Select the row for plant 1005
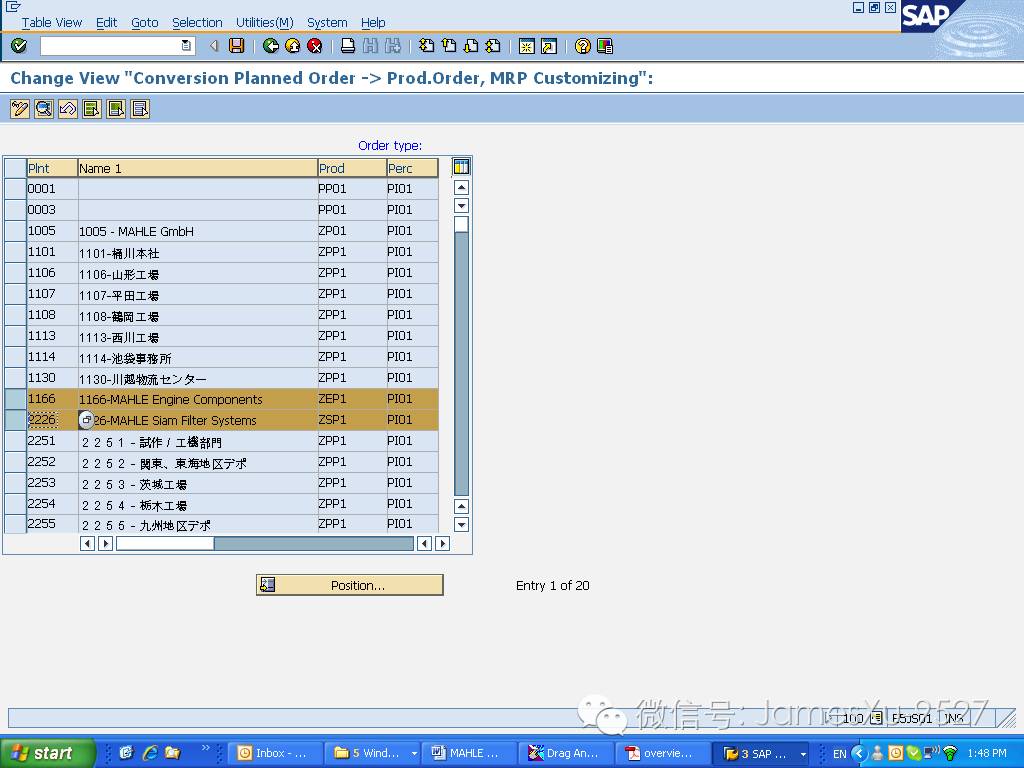1024x768 pixels. tap(15, 231)
